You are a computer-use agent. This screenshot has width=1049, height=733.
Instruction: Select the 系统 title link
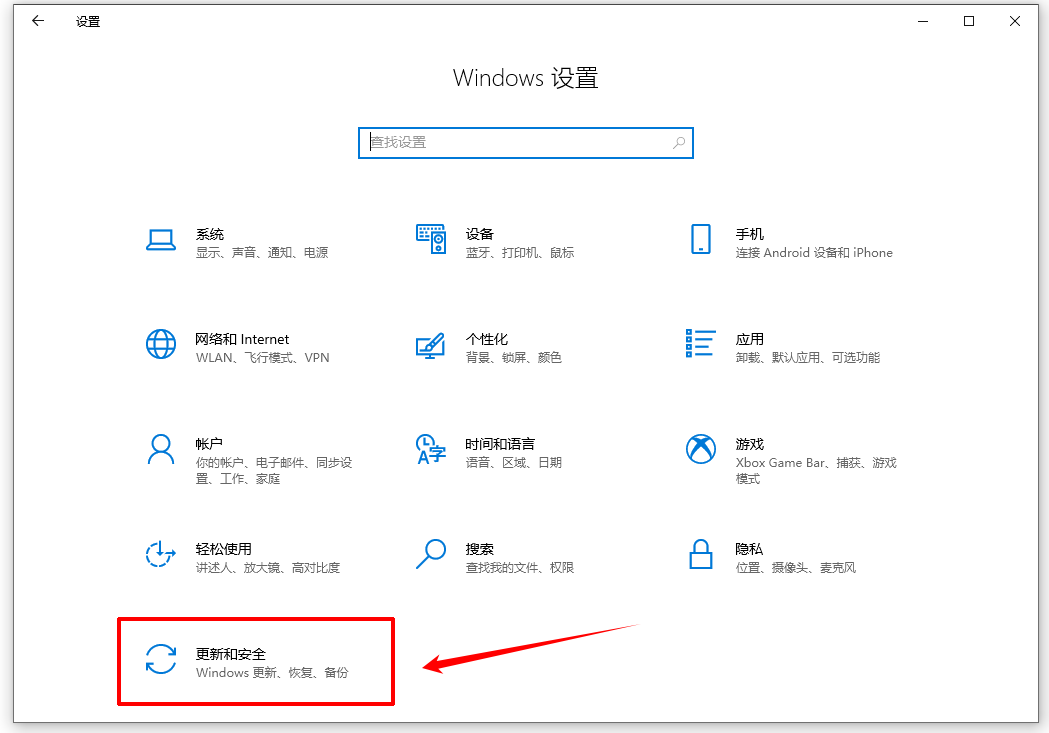pyautogui.click(x=209, y=234)
